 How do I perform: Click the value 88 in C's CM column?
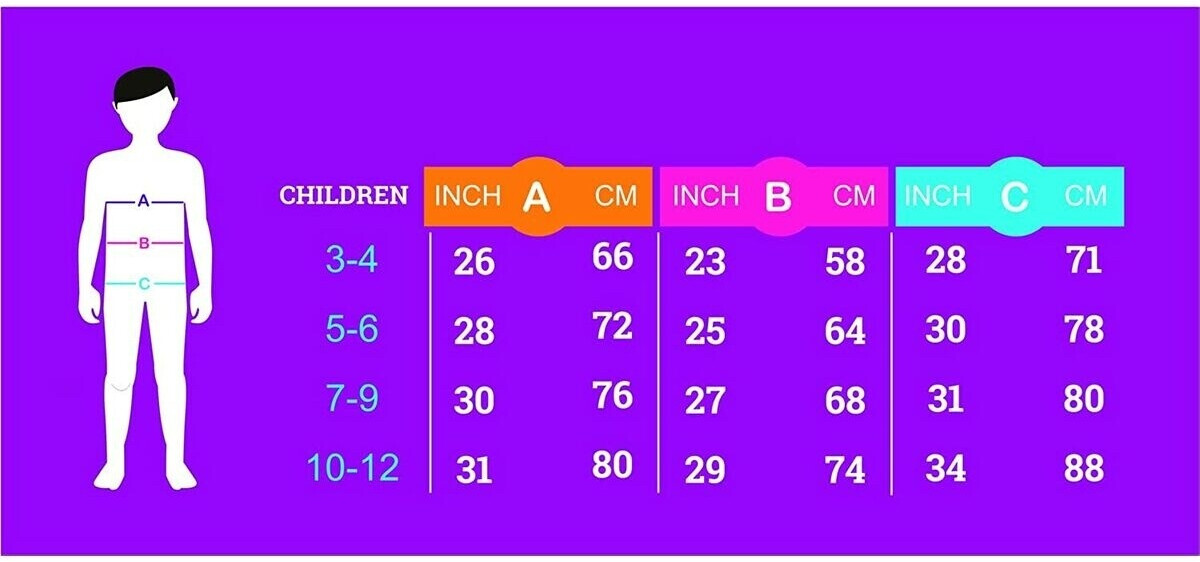point(1083,468)
